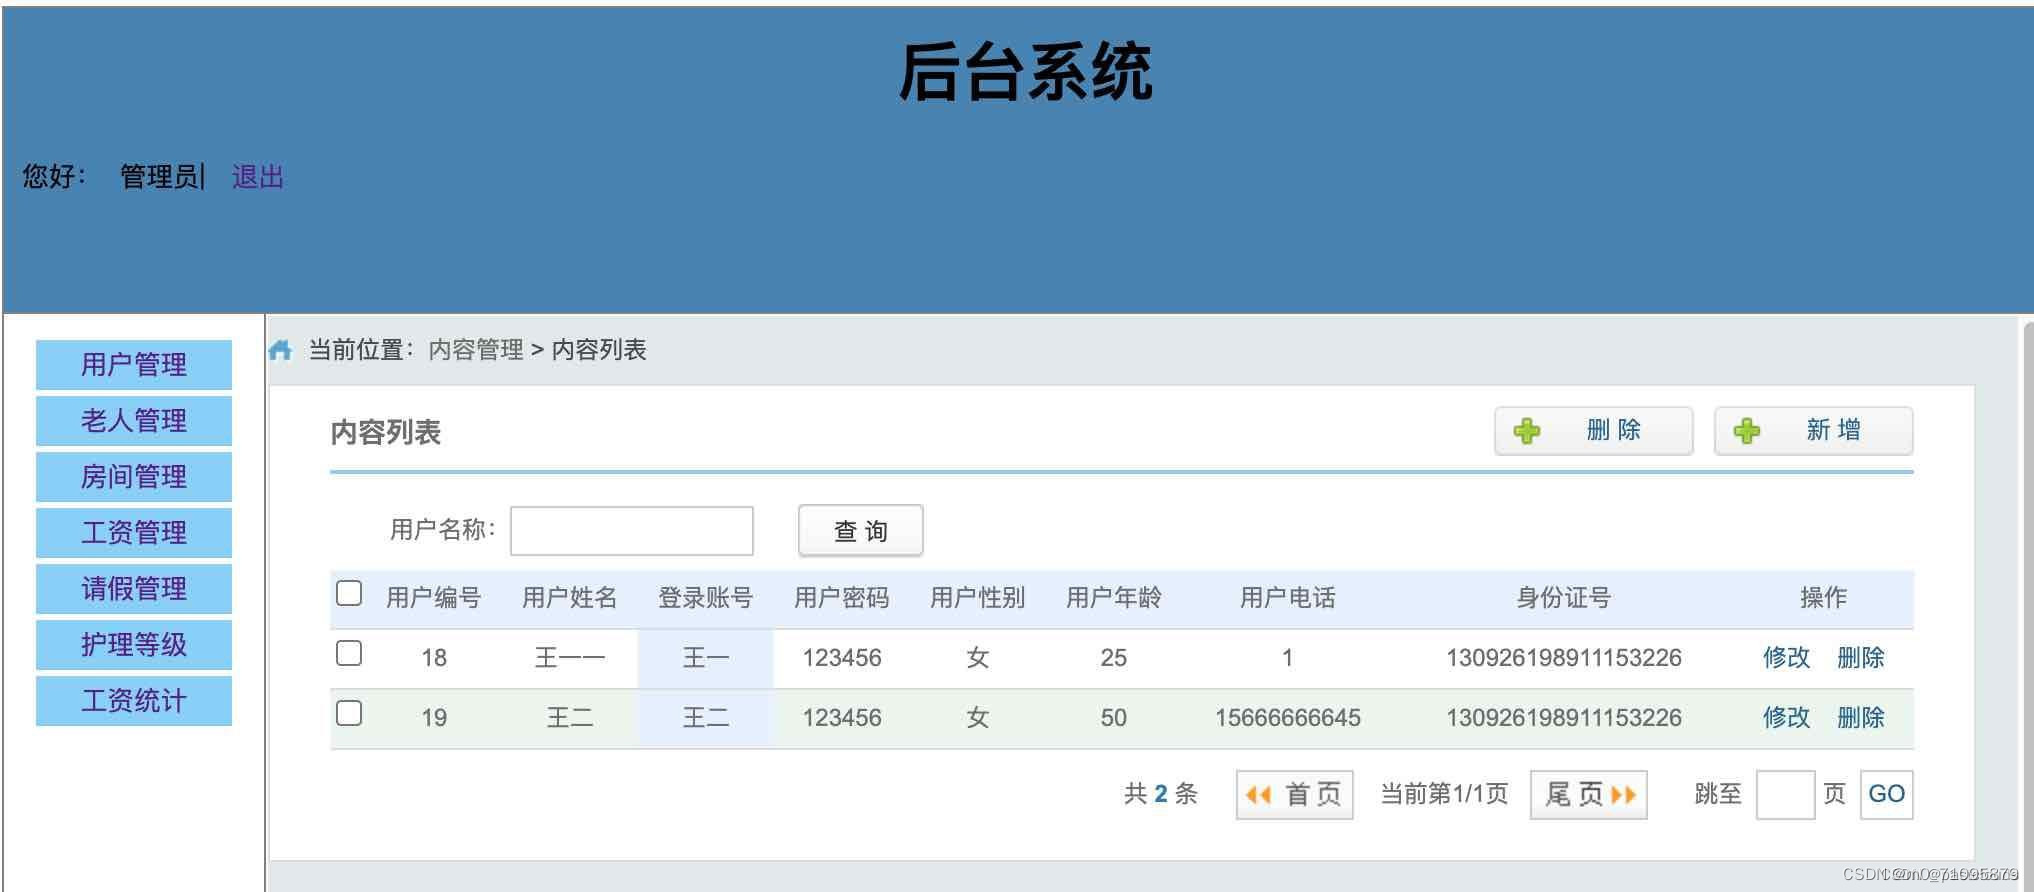
Task: Click user number cell 19
Action: (434, 718)
